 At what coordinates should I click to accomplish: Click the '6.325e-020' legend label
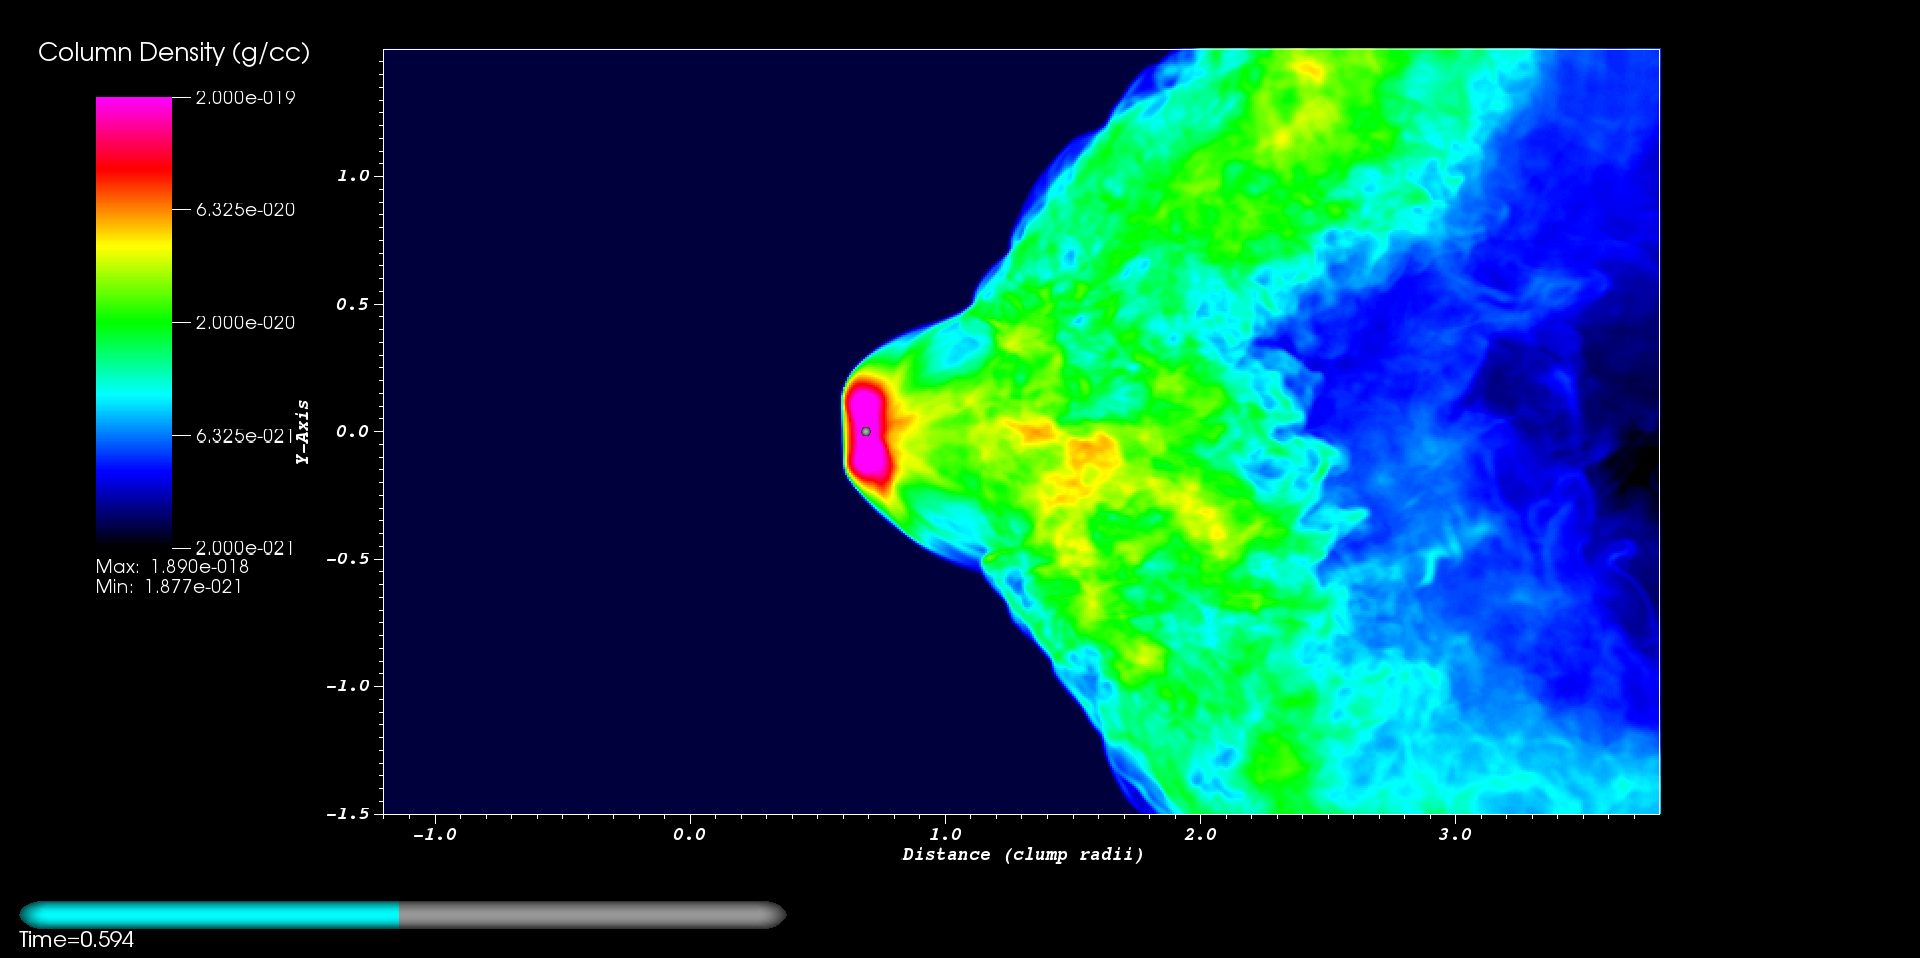(x=245, y=209)
